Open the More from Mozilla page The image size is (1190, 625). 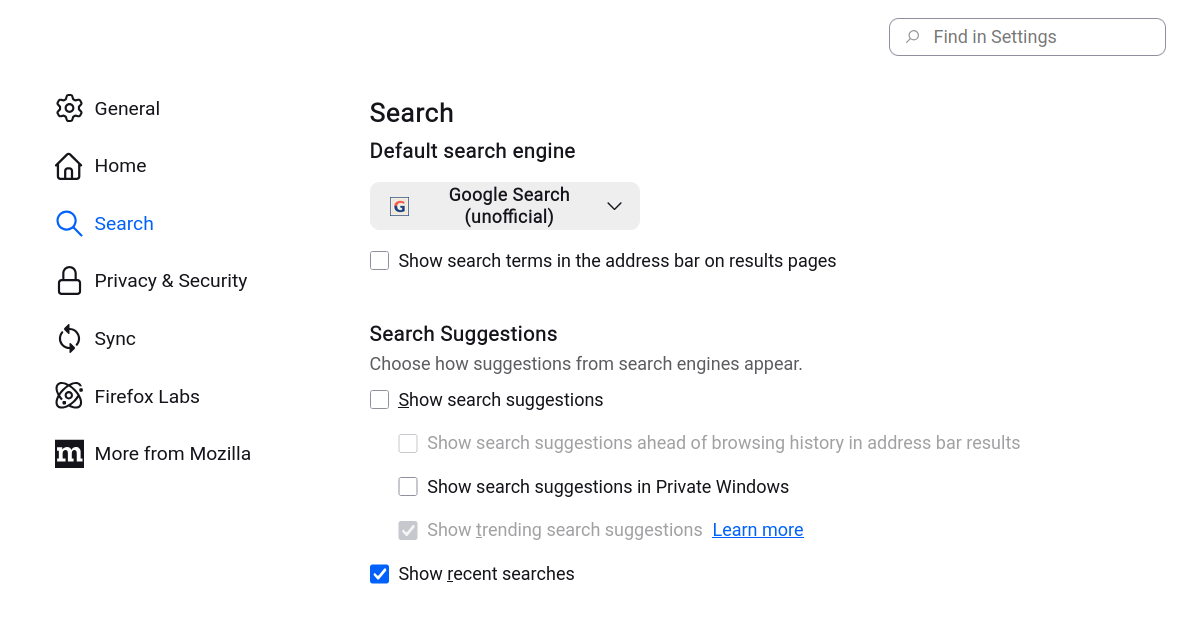172,454
